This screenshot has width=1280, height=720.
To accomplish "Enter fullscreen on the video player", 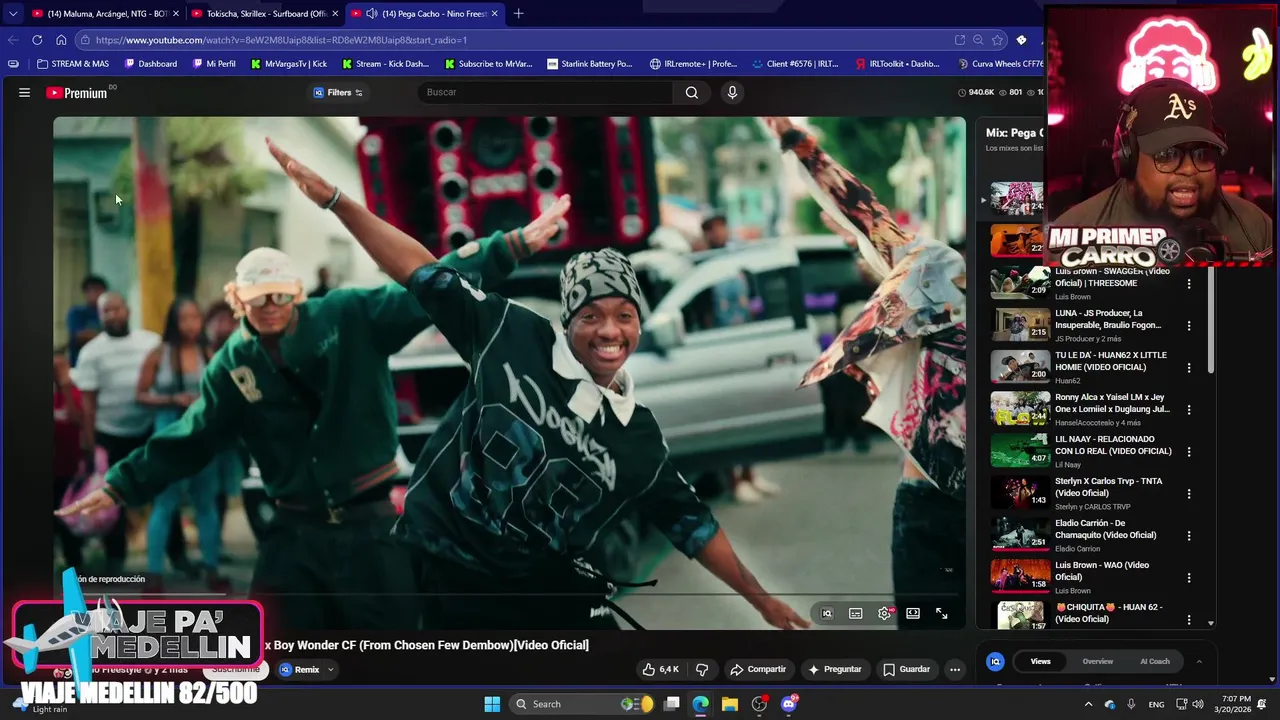I will click(941, 613).
